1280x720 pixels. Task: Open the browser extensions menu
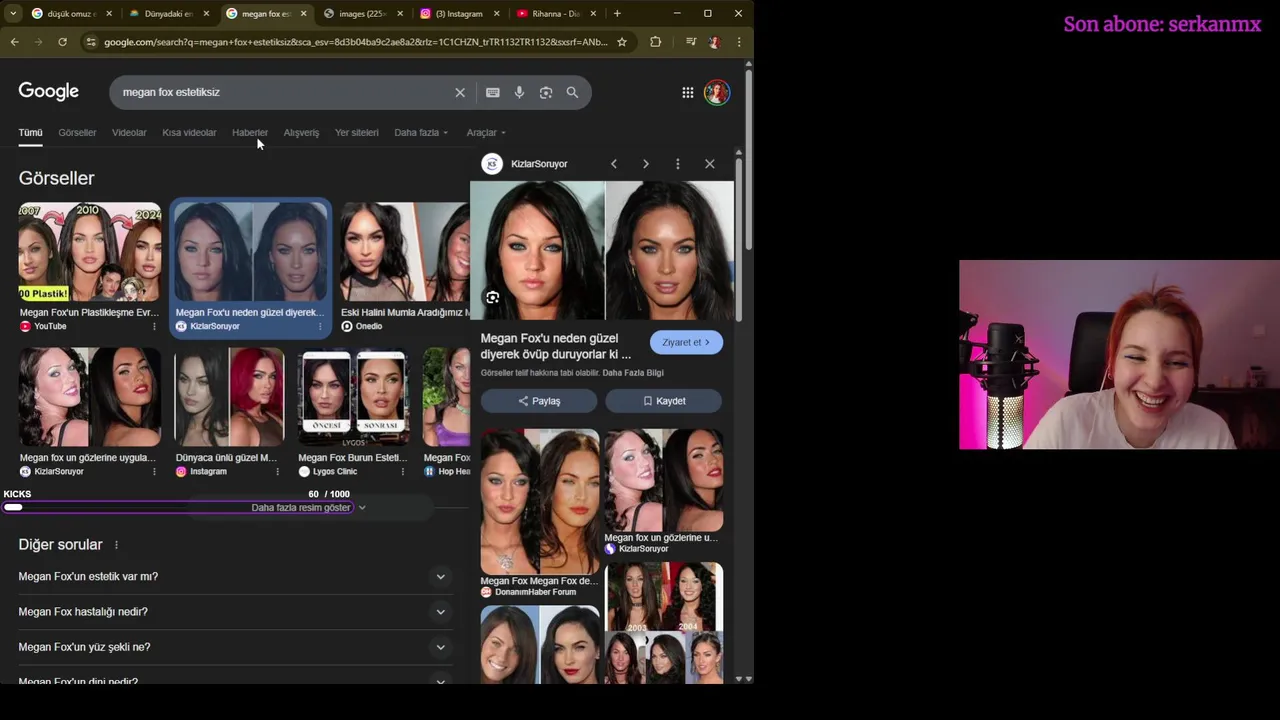coord(656,42)
